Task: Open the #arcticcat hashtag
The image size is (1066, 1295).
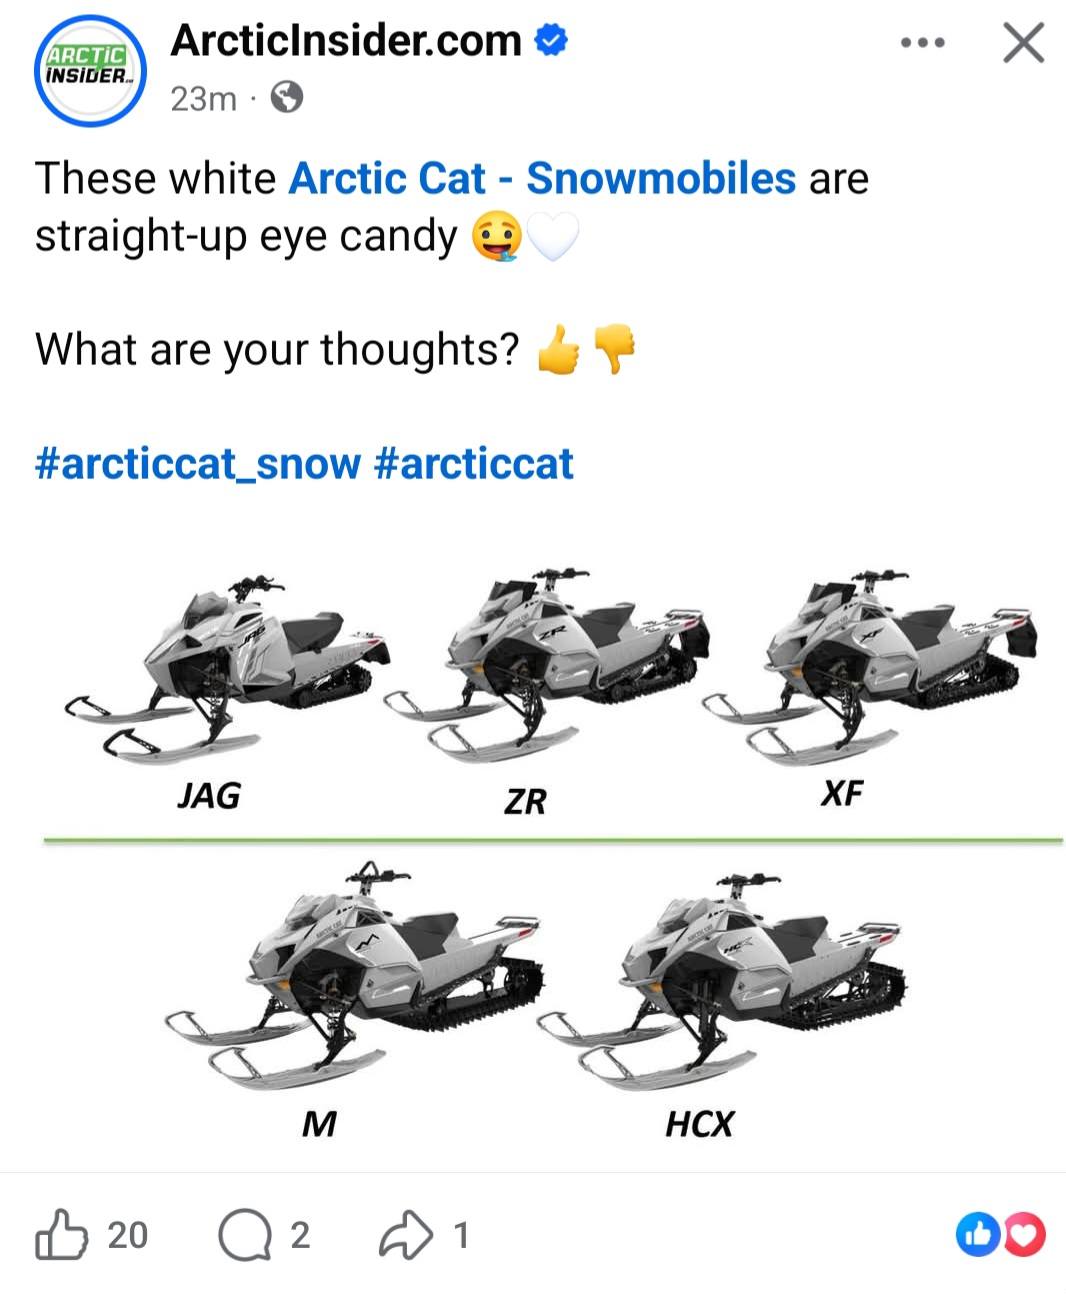Action: point(473,464)
